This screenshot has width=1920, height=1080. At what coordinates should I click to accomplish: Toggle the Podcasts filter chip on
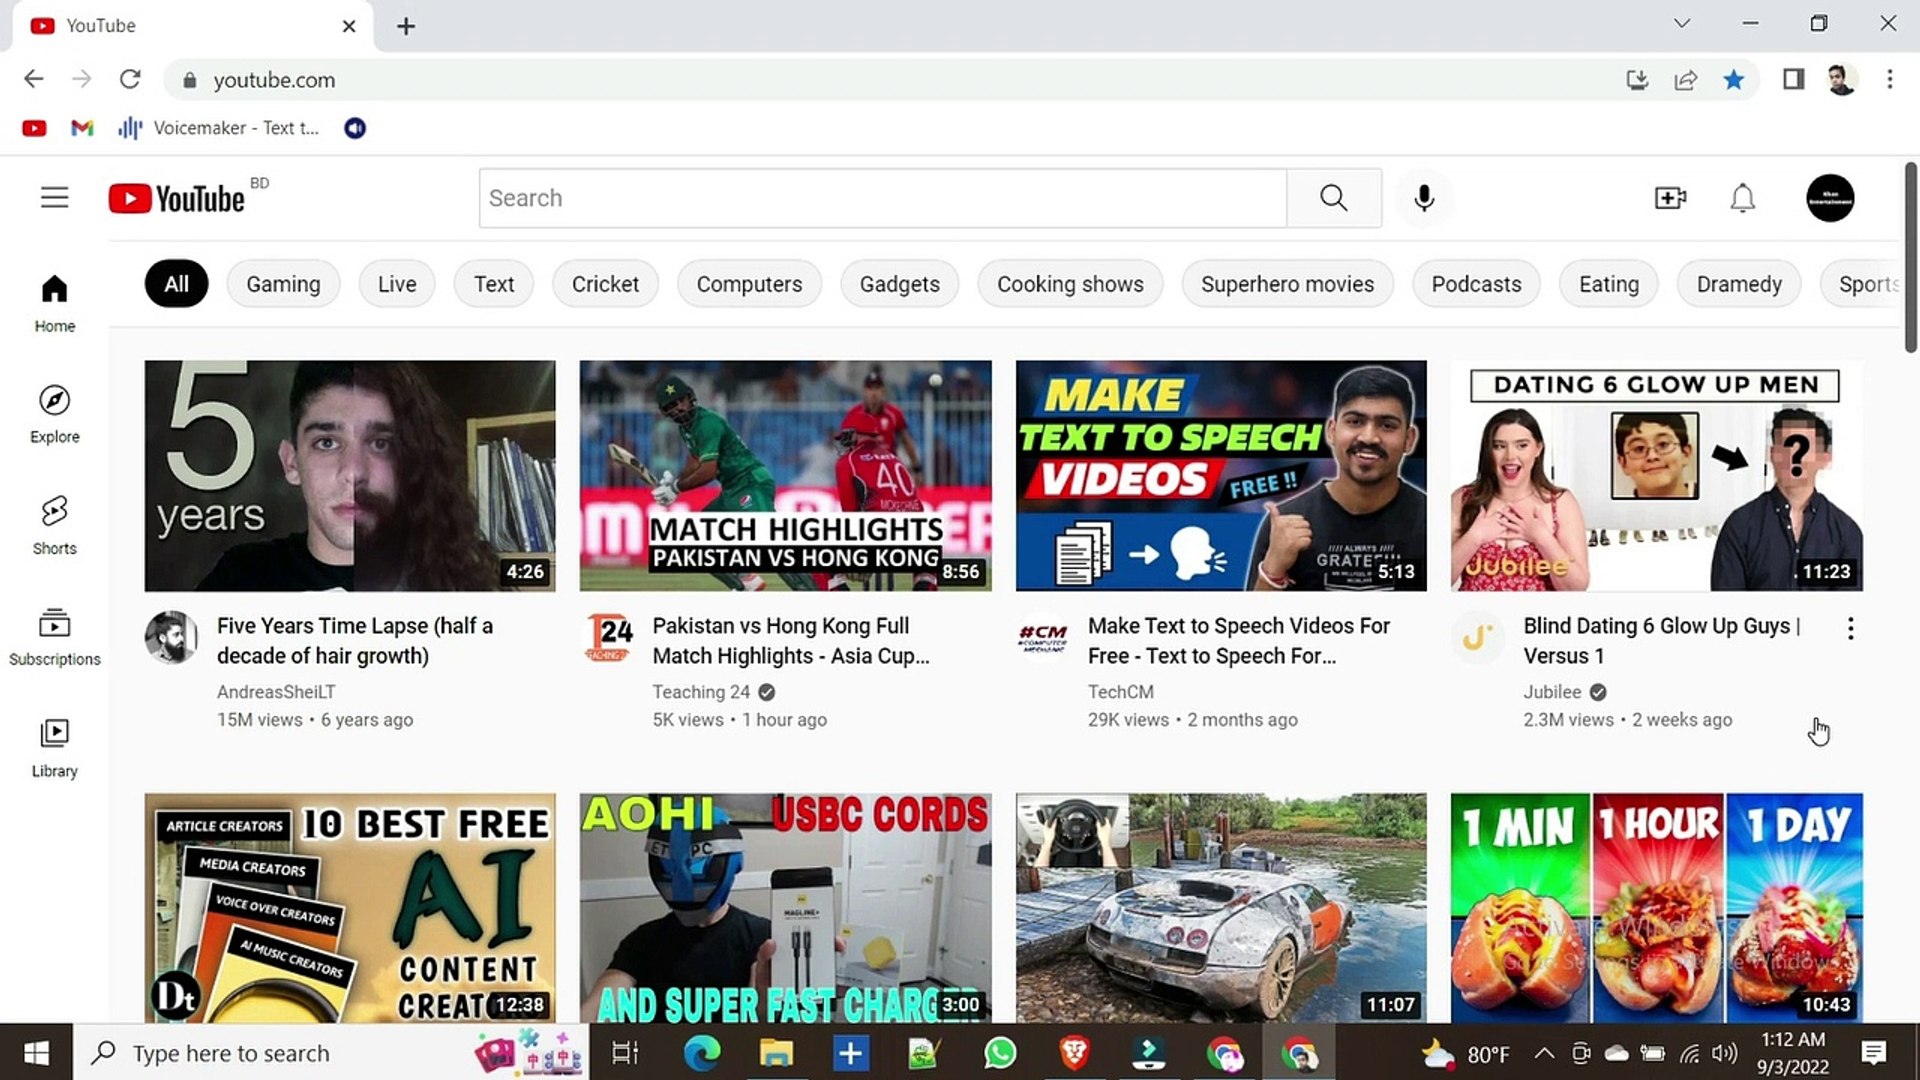pos(1476,284)
